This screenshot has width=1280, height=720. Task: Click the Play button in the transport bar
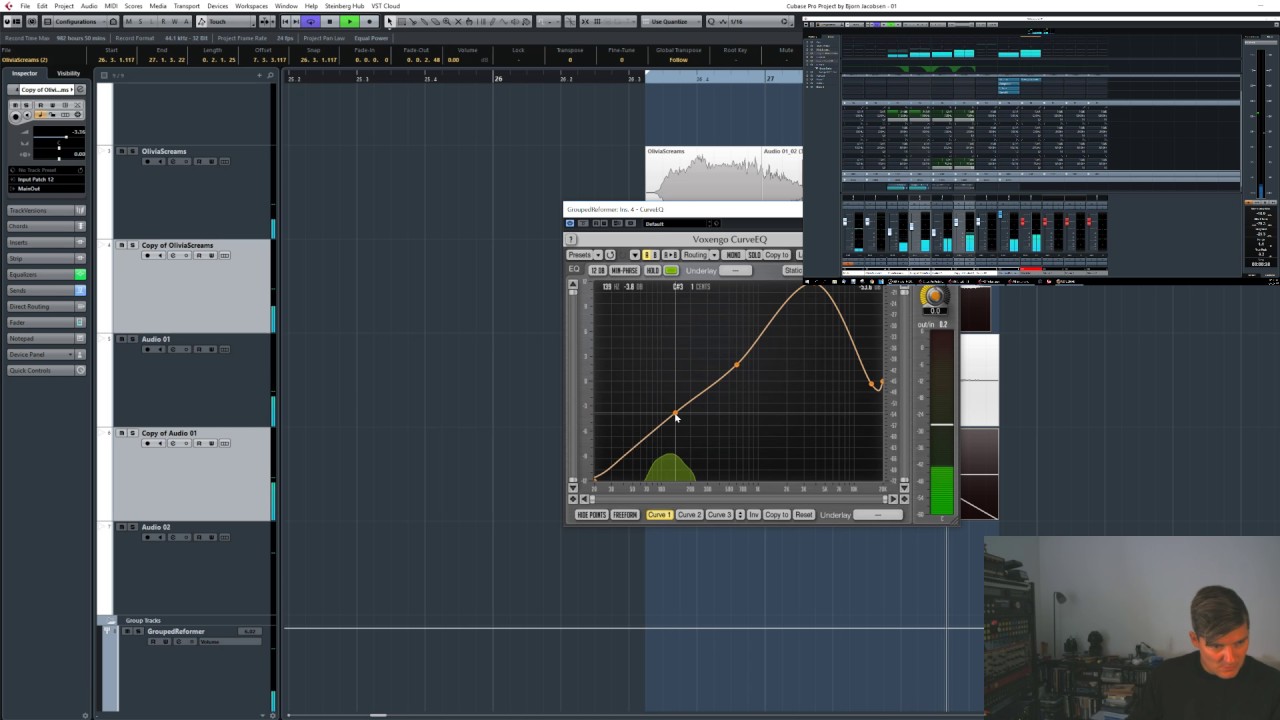[350, 21]
